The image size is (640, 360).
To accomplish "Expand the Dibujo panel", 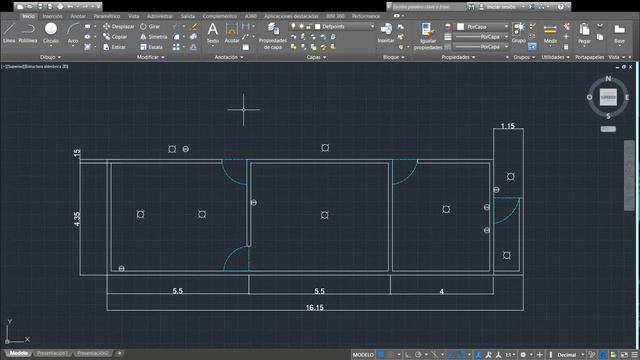I will click(x=51, y=57).
